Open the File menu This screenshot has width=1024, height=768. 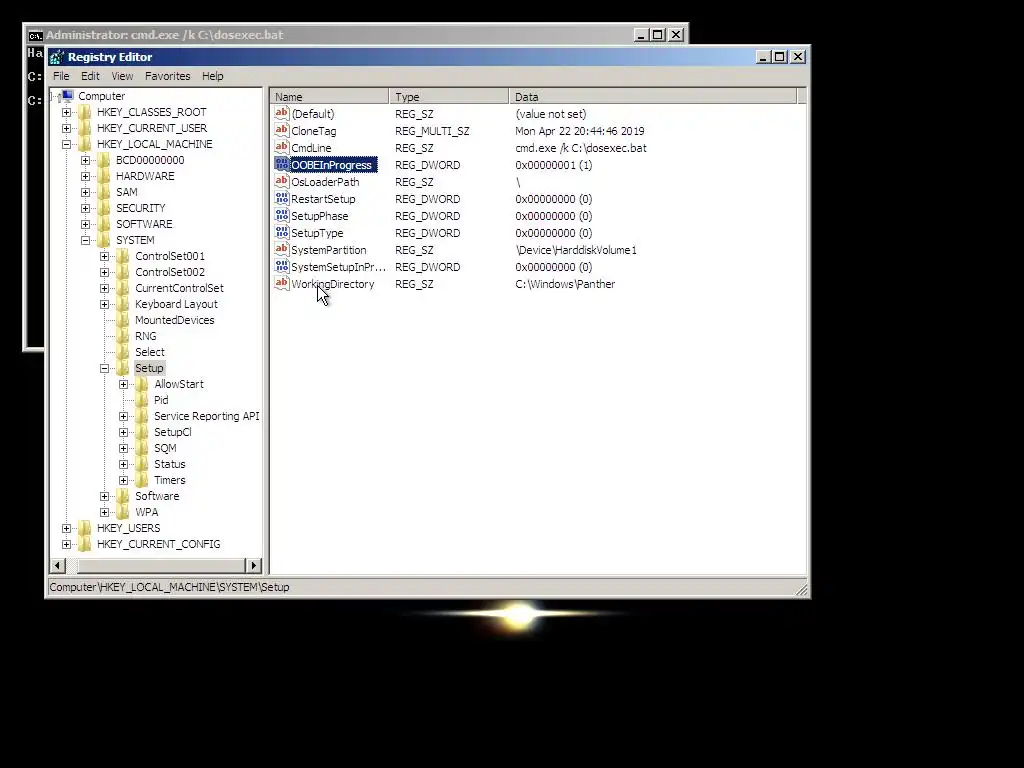[61, 76]
